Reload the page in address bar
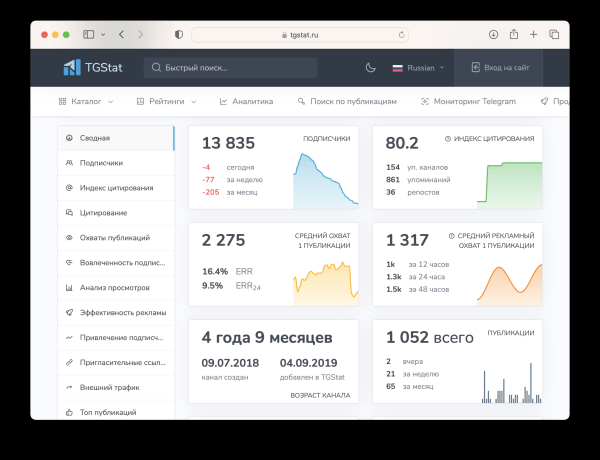The height and width of the screenshot is (460, 600). (402, 34)
